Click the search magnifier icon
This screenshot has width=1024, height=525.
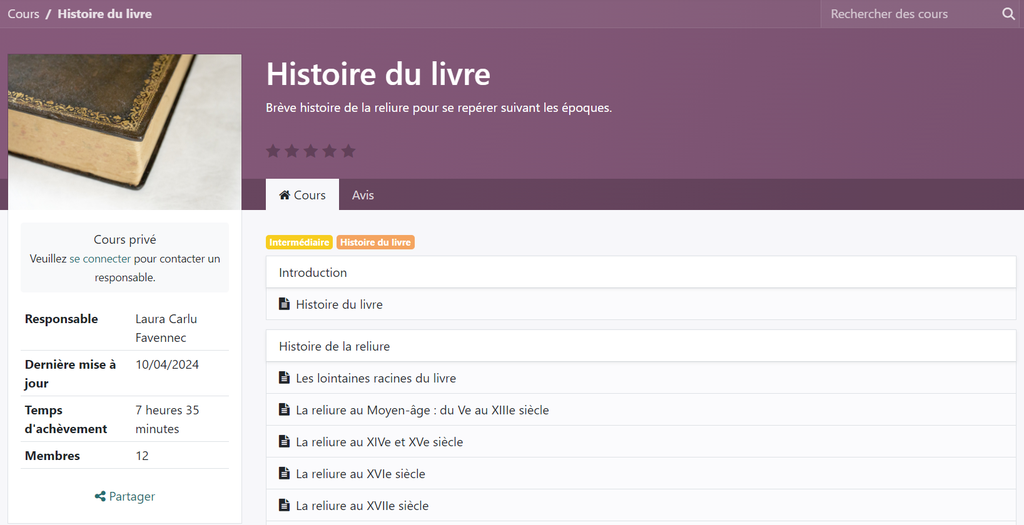pyautogui.click(x=1008, y=14)
